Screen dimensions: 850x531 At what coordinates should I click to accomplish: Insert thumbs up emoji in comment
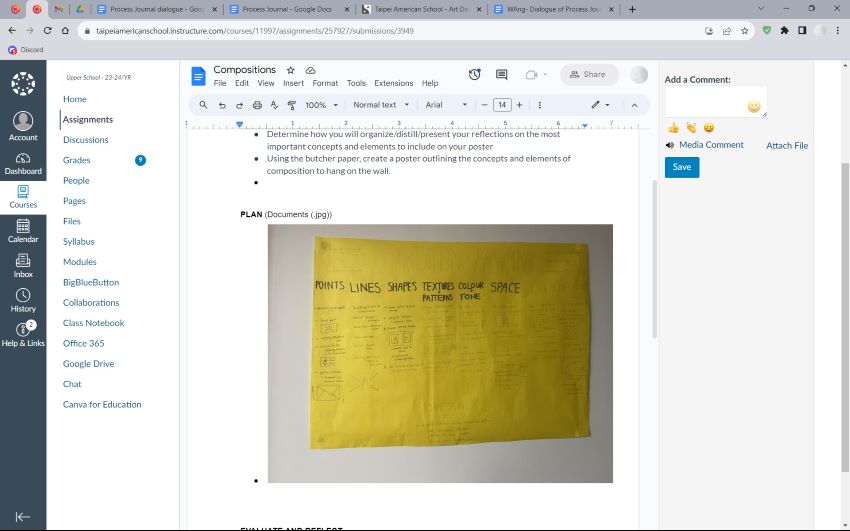click(x=673, y=127)
